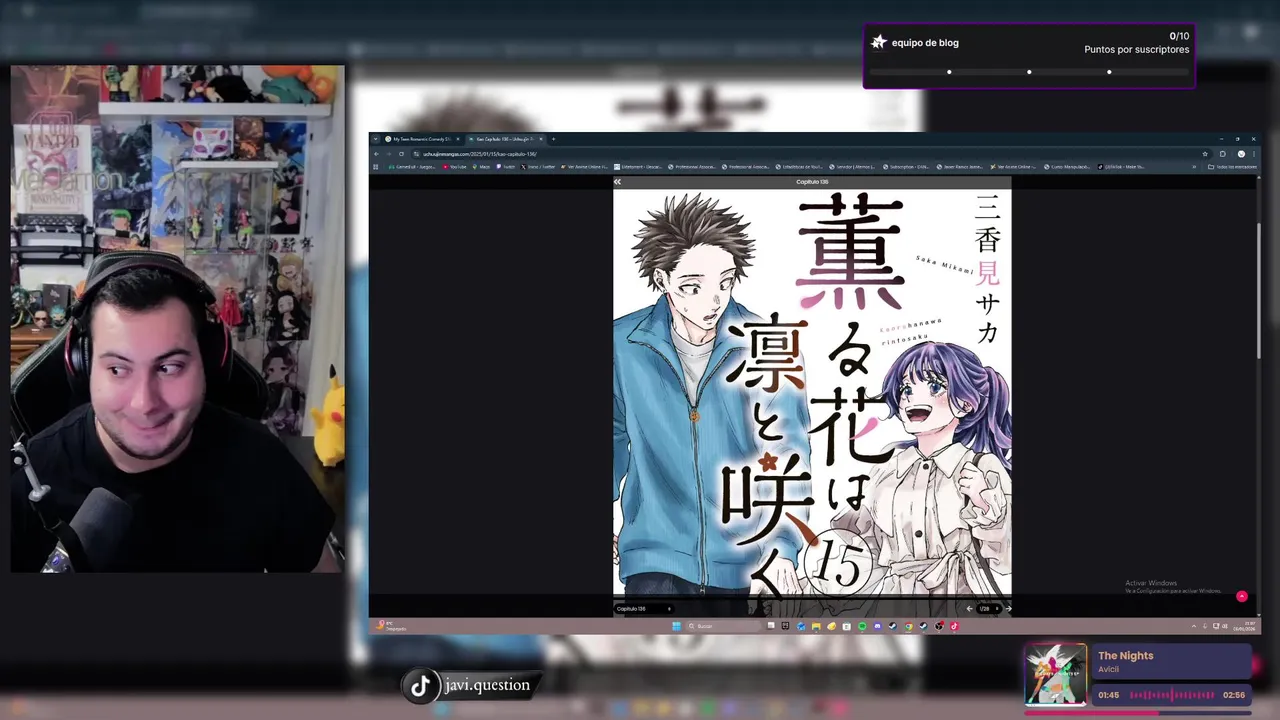1280x720 pixels.
Task: Open the Twitch bookmark
Action: point(504,167)
